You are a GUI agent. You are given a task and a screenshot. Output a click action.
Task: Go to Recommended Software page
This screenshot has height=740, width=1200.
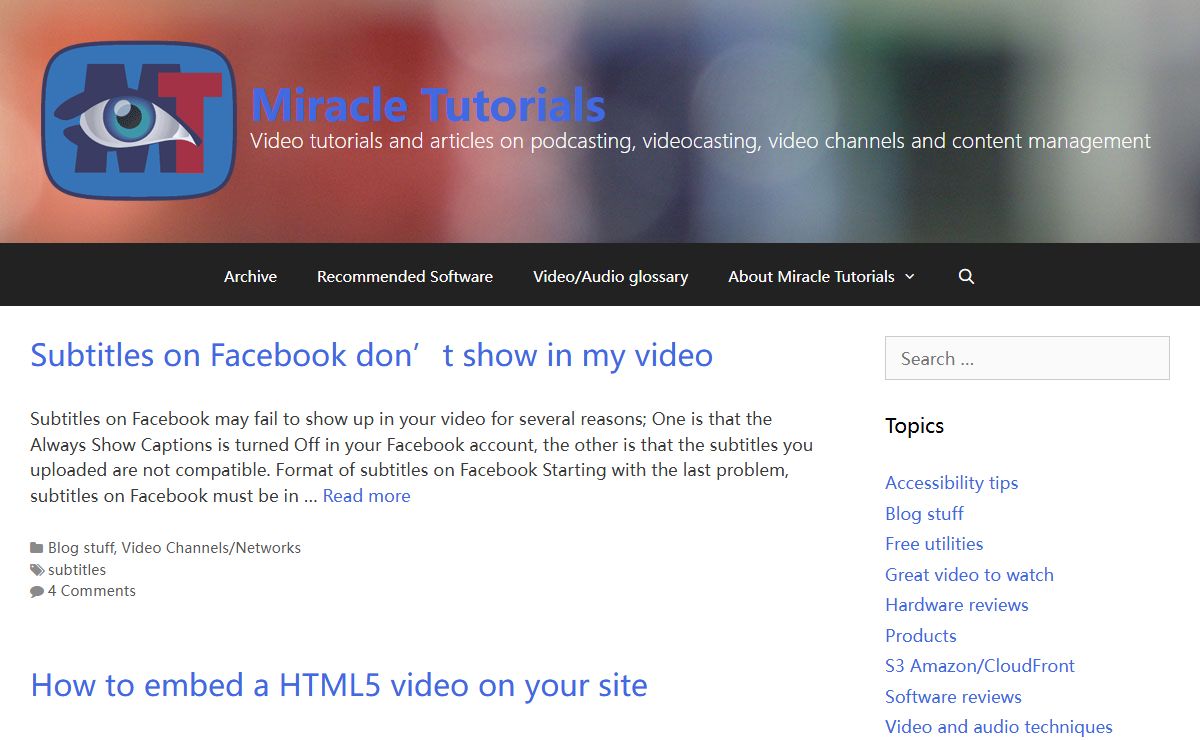pos(405,276)
